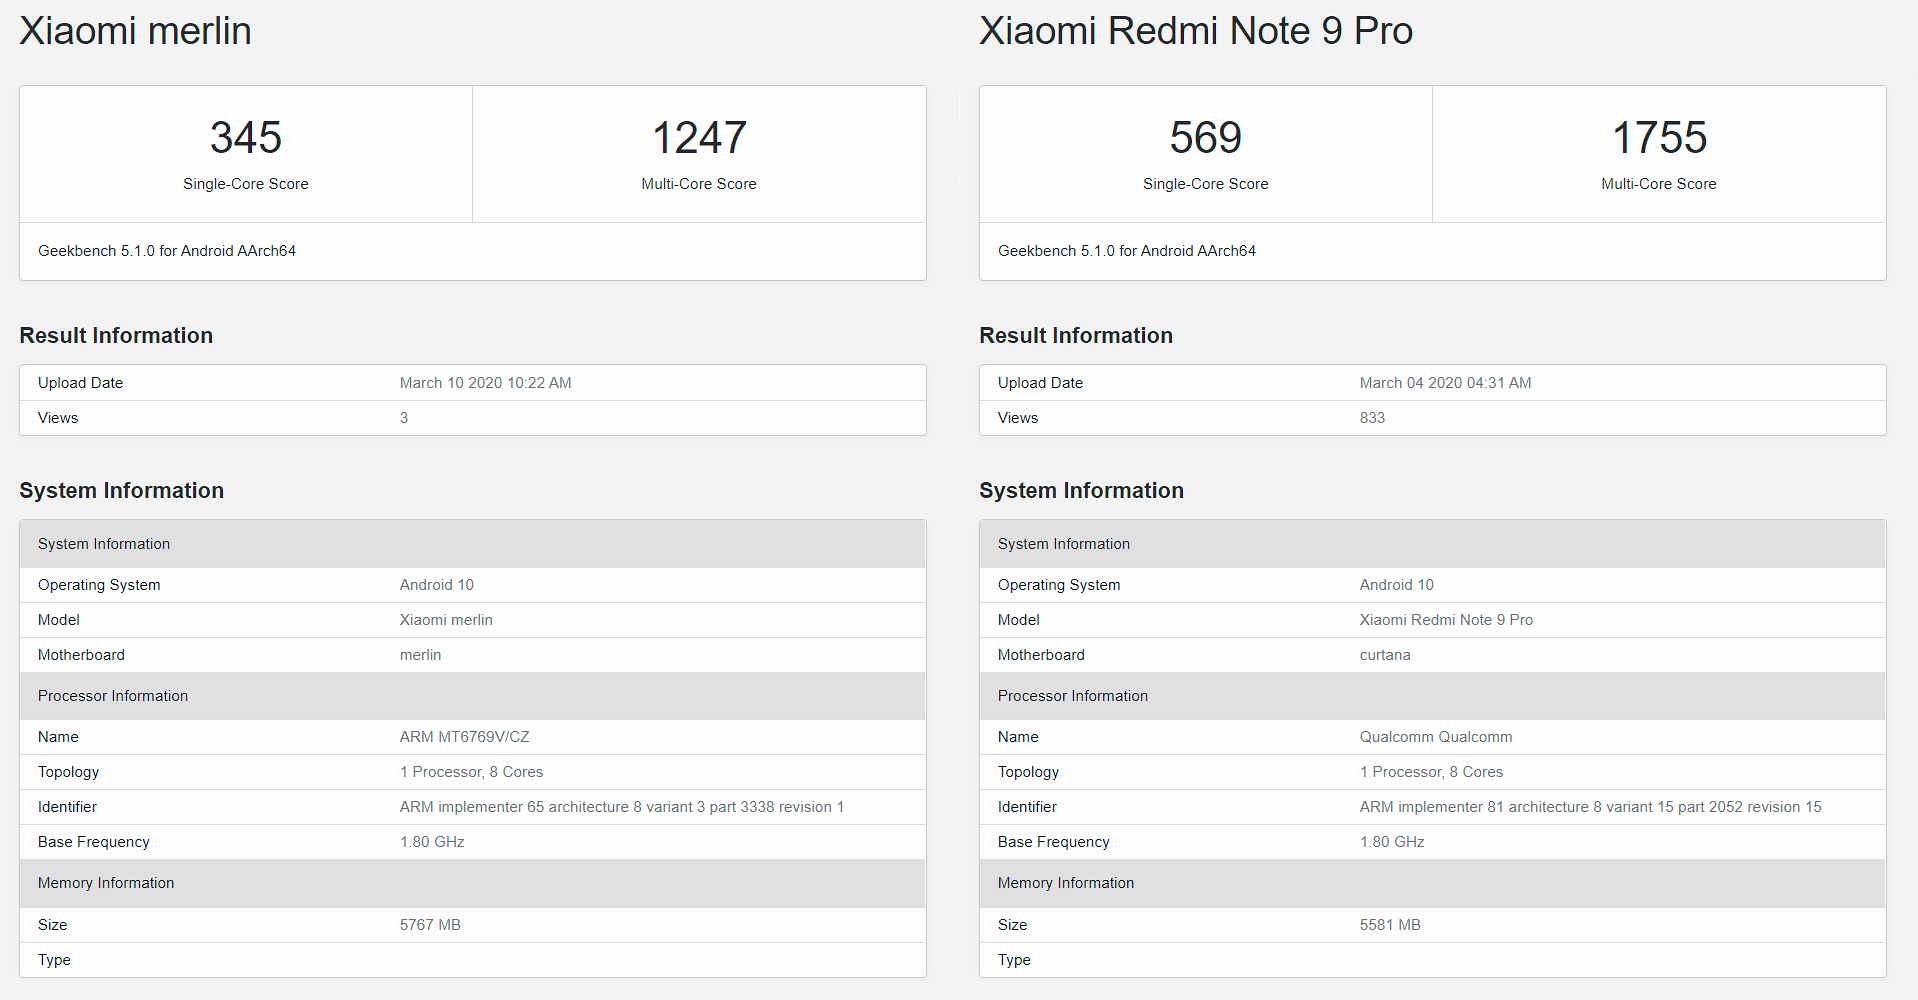Select the 833 views value

click(x=1372, y=418)
